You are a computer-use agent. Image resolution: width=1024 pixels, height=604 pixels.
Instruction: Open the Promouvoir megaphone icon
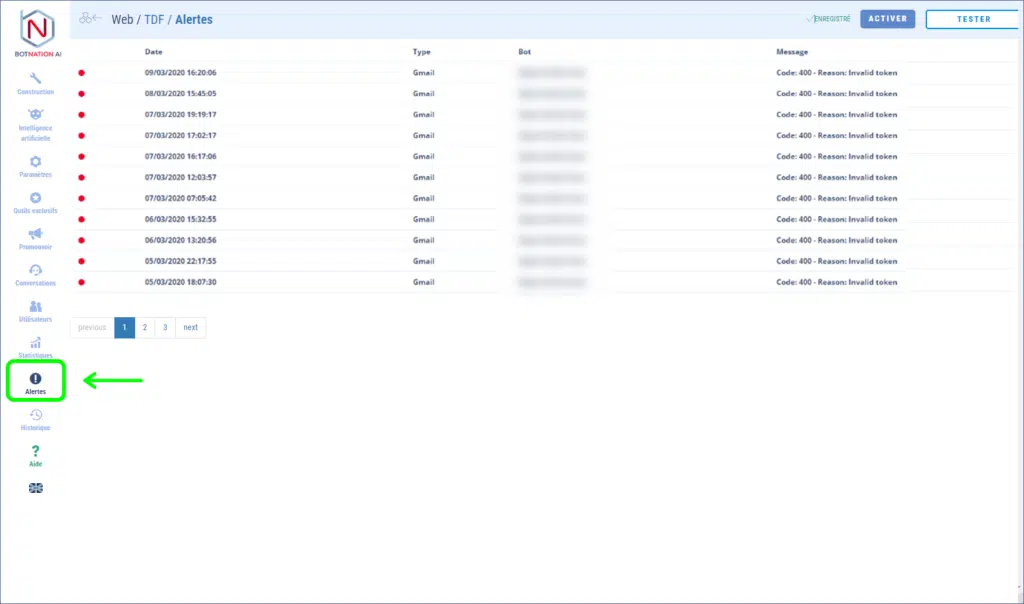point(36,233)
